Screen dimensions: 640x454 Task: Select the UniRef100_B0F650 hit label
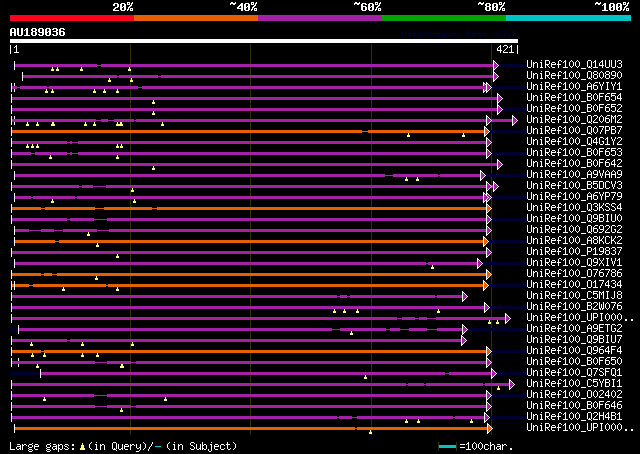(574, 362)
